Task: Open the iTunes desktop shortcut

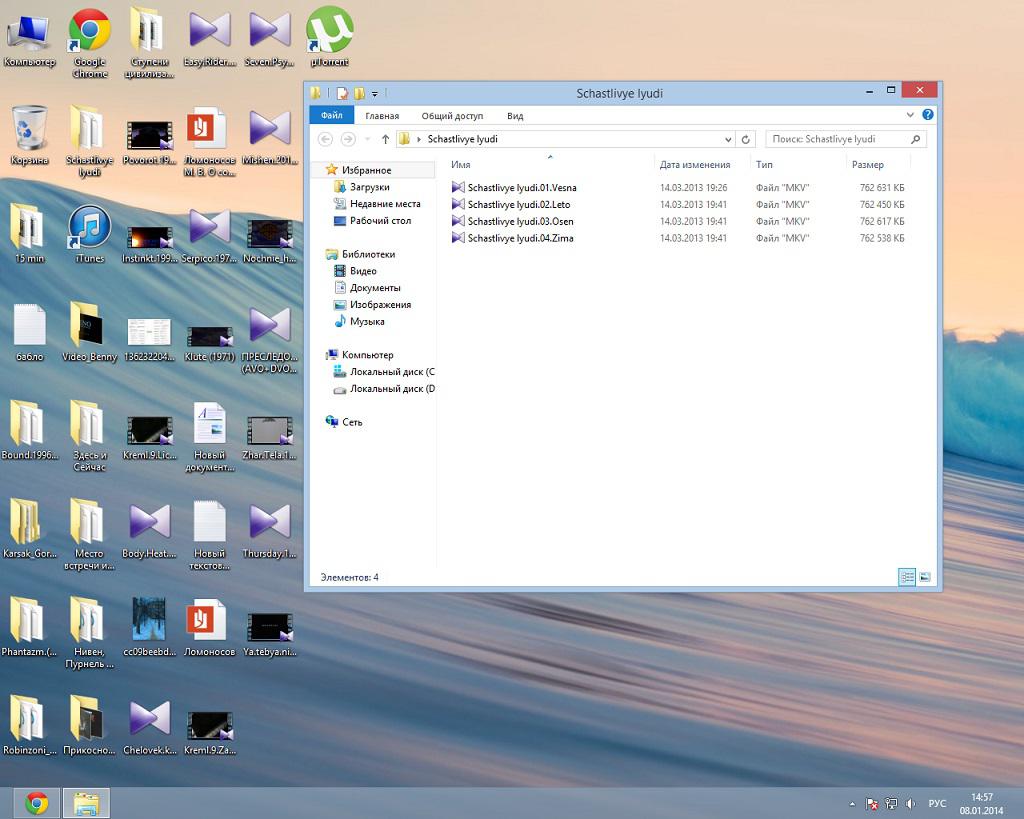Action: click(x=89, y=229)
